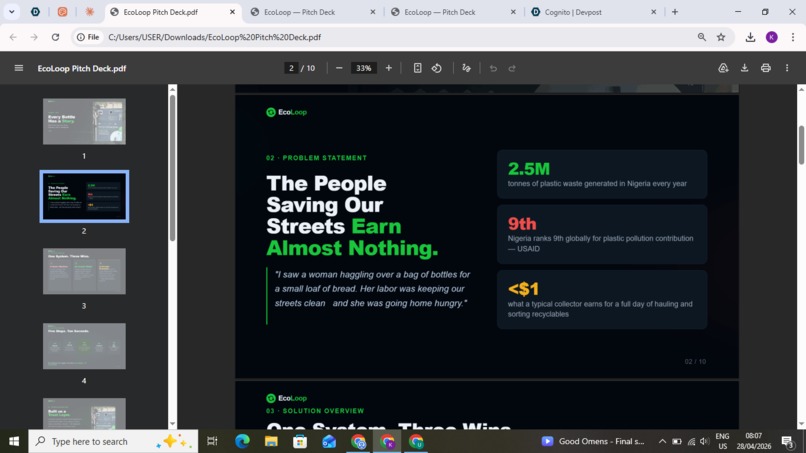Open the Chrome profile avatar K
The width and height of the screenshot is (806, 453).
(x=772, y=37)
